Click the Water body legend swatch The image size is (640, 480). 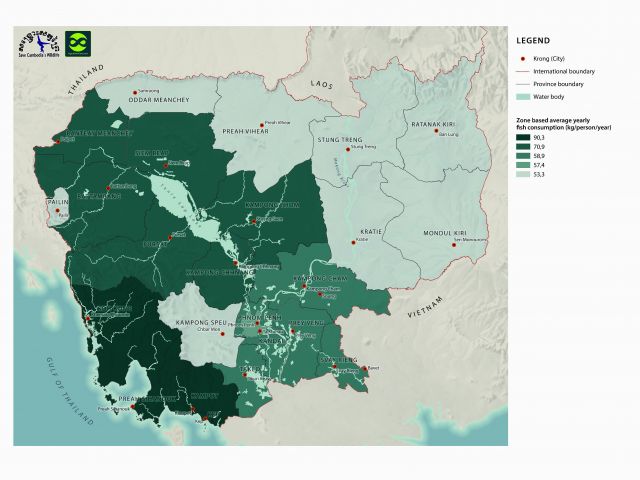[524, 97]
